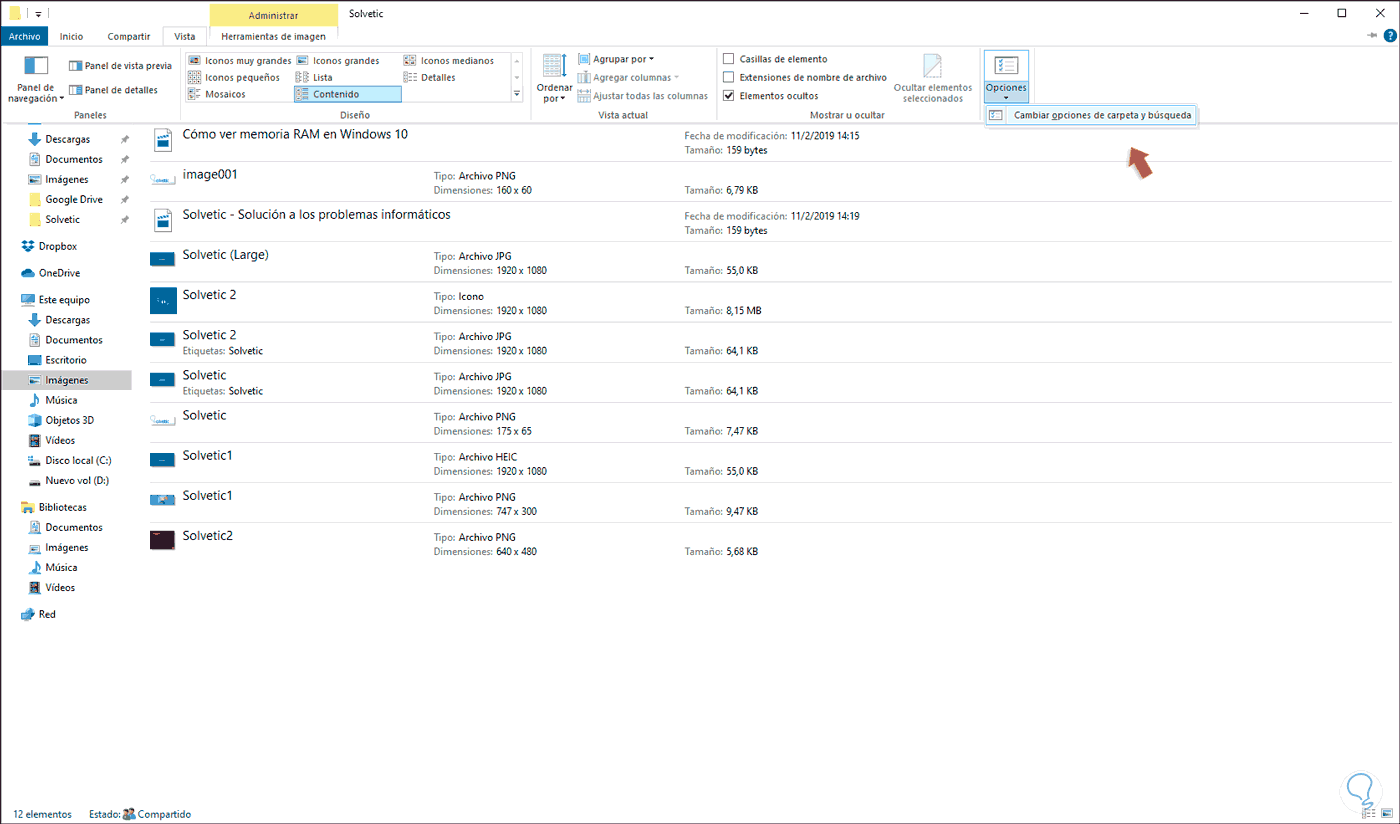Click the Bibliotecas icon
This screenshot has width=1400, height=824.
(x=28, y=507)
